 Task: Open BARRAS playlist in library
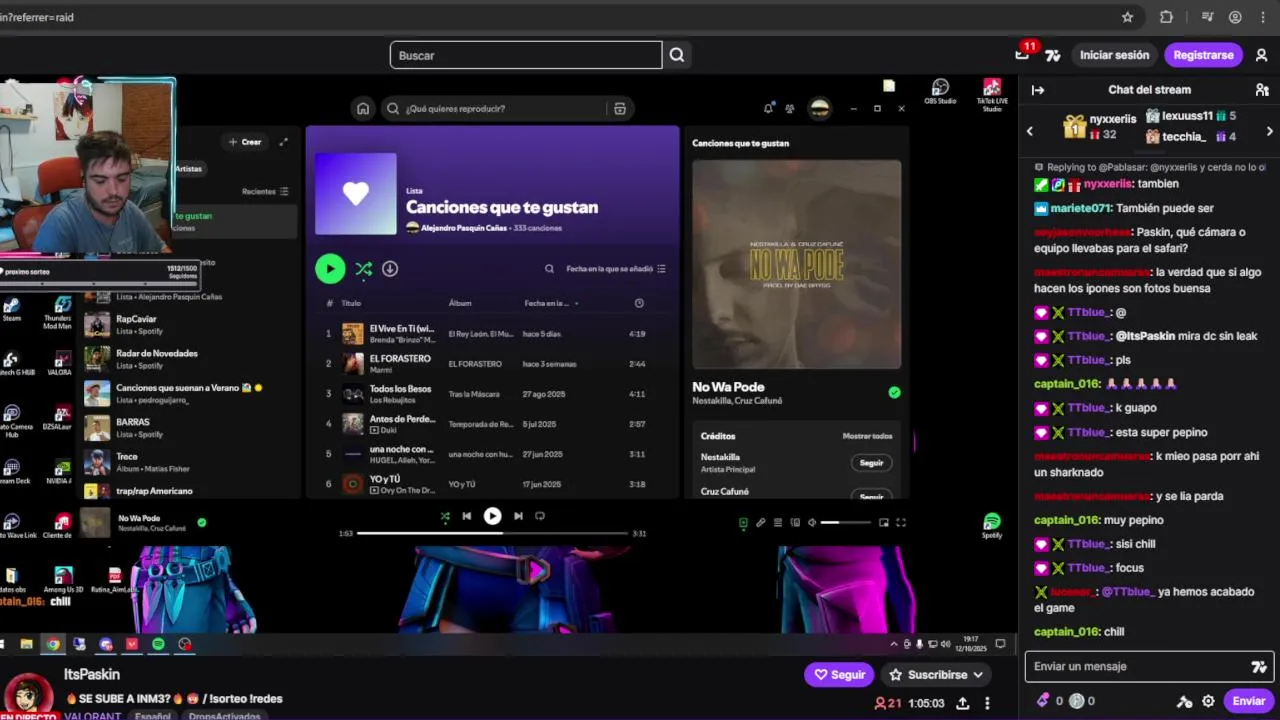[190, 428]
